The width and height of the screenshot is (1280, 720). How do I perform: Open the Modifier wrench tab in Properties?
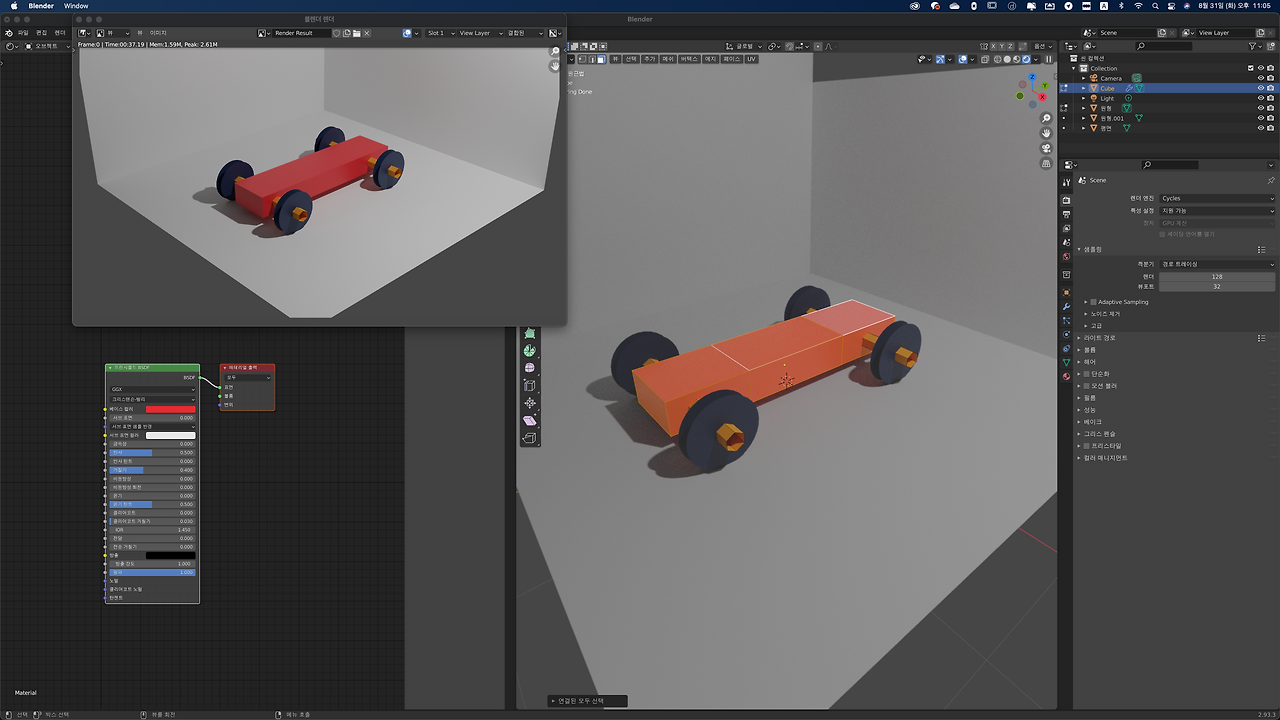[1066, 306]
